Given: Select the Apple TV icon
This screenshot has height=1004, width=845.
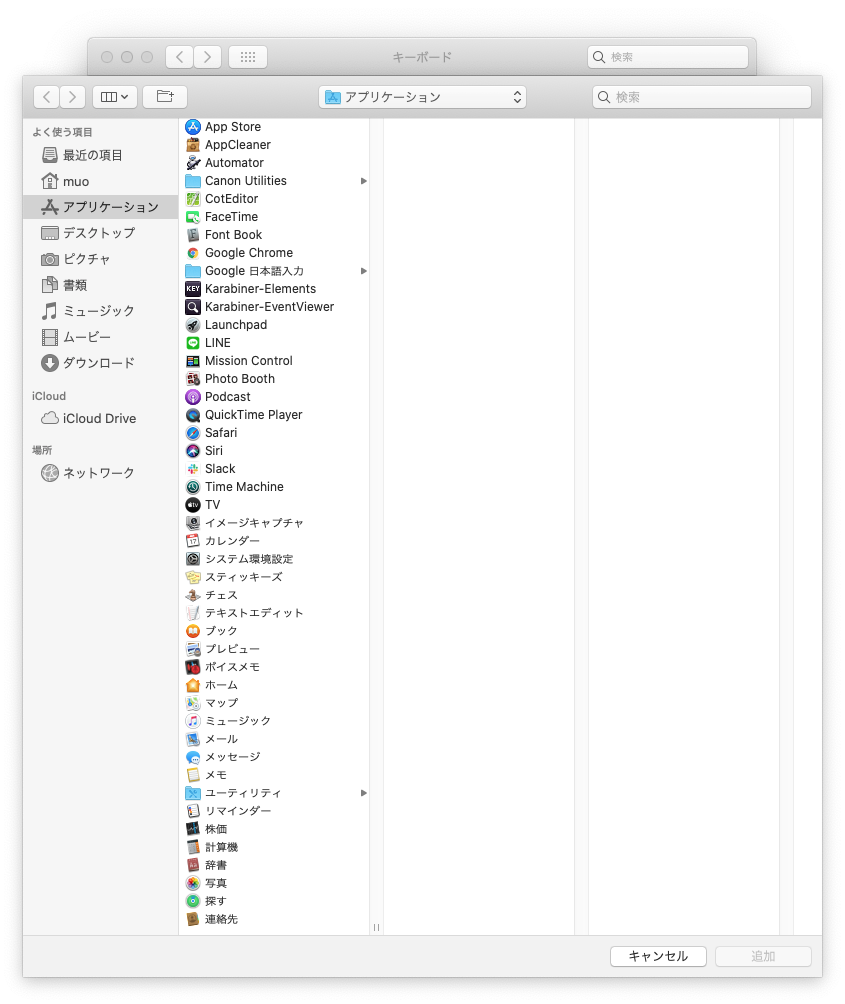Looking at the screenshot, I should coord(193,505).
